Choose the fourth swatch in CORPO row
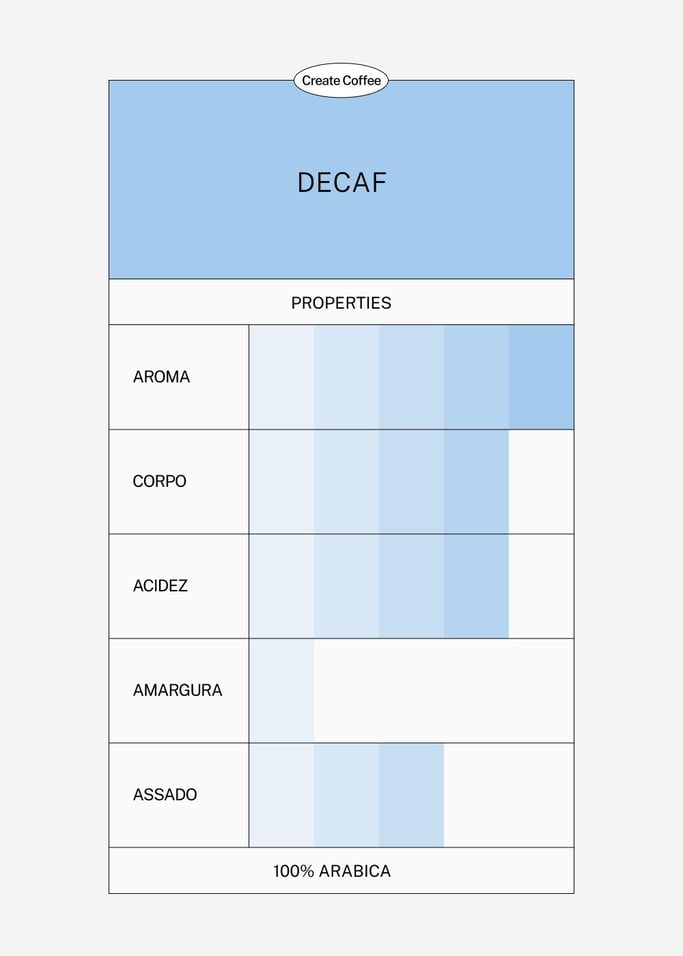Viewport: 683px width, 956px height. click(476, 481)
